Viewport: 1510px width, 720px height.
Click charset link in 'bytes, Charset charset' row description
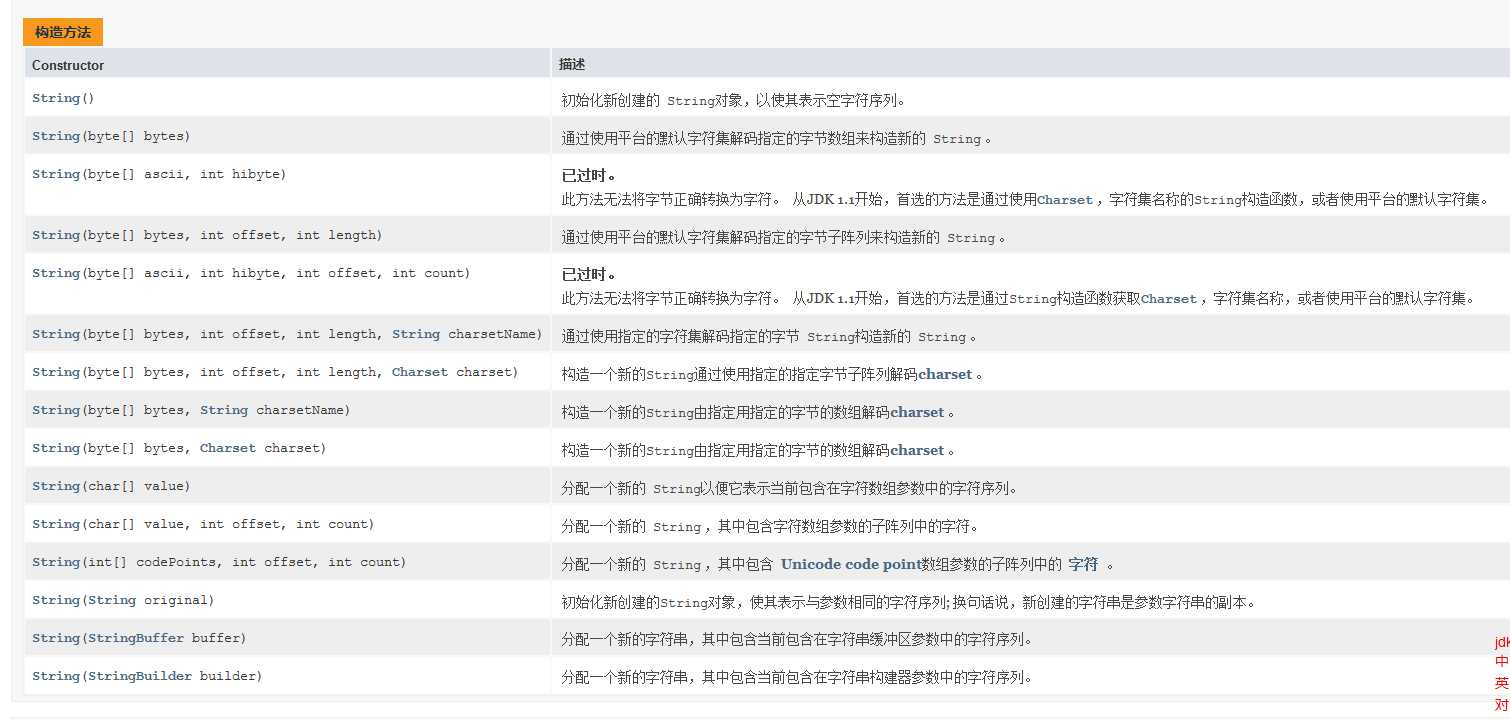click(x=917, y=451)
